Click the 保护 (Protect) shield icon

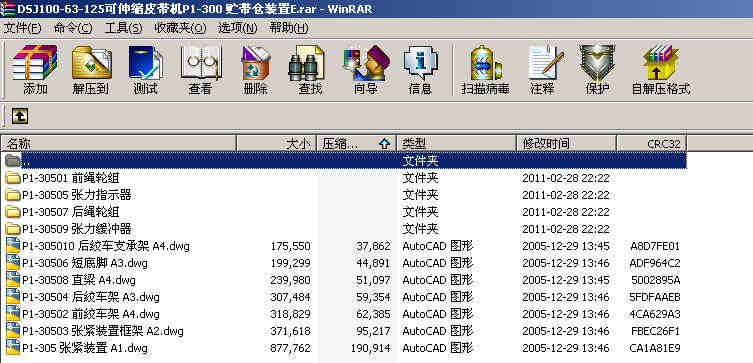597,62
